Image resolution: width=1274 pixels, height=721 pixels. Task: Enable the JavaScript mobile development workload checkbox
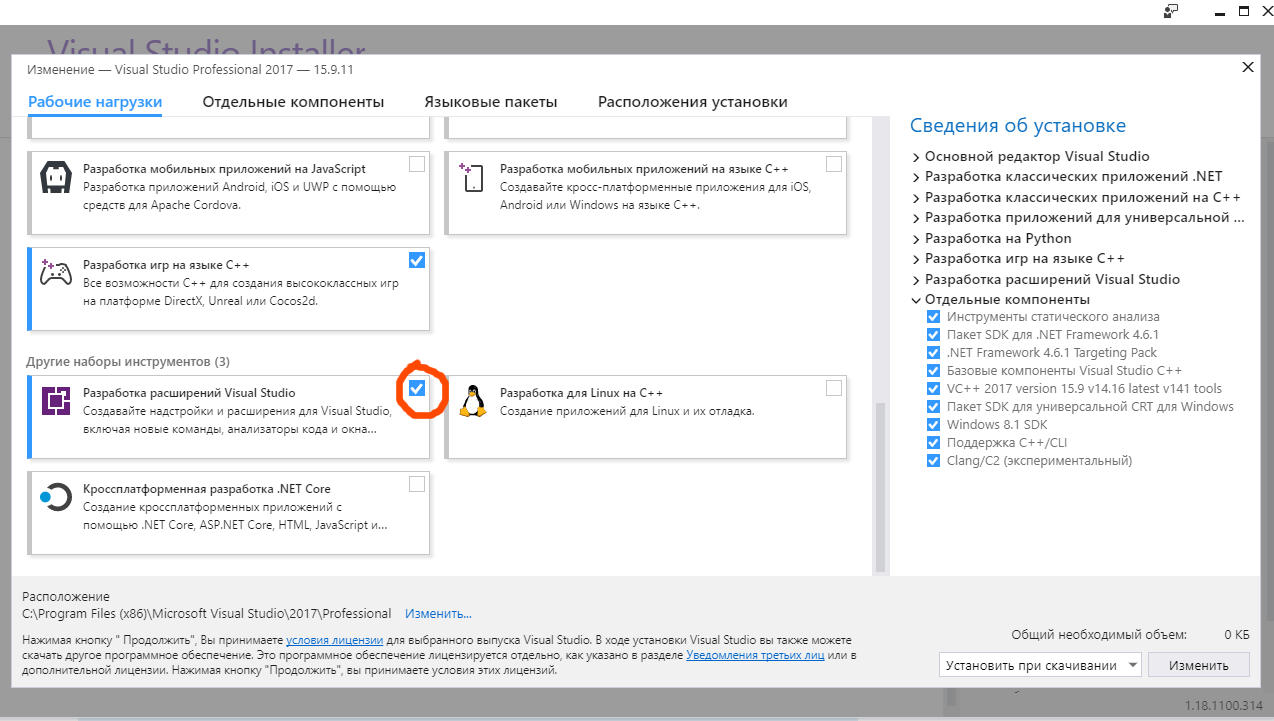(417, 164)
